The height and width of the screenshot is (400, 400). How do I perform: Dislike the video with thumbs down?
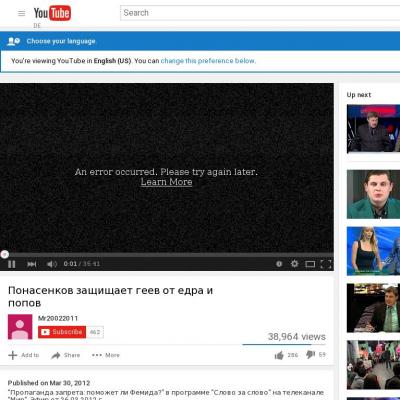(310, 355)
